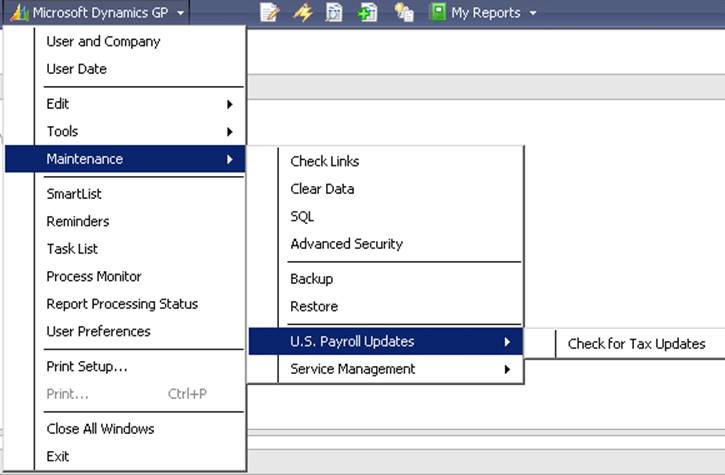
Task: Click the Microsoft Dynamics GP title label
Action: (100, 12)
